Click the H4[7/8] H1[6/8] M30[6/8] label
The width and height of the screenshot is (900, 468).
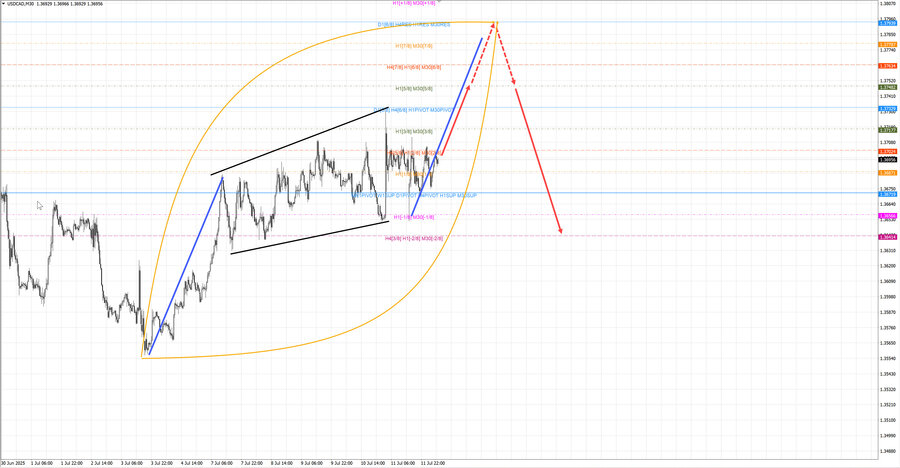(x=414, y=67)
